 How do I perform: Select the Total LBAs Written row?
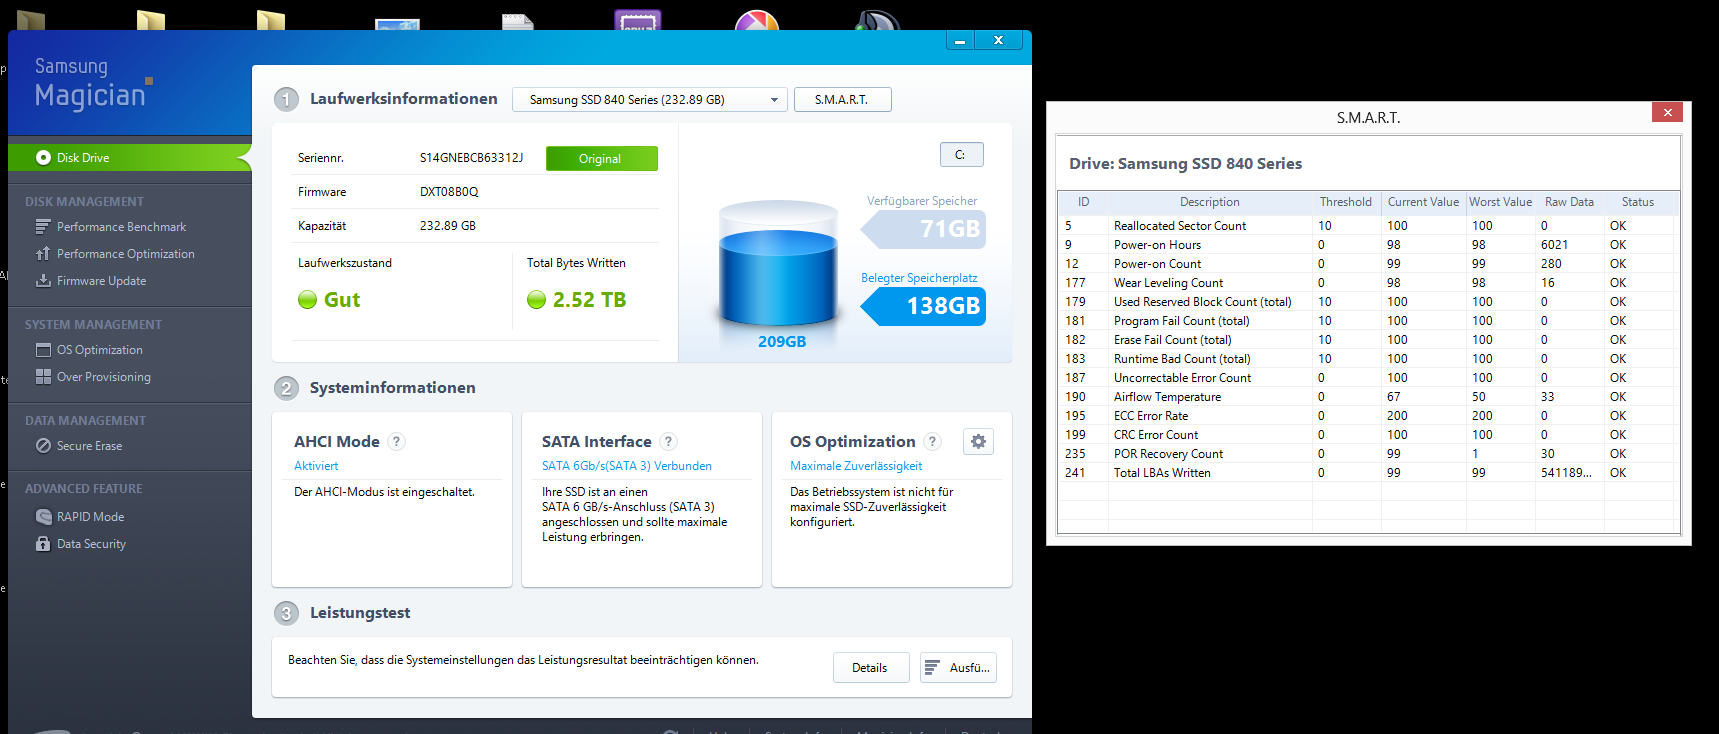(x=1368, y=473)
